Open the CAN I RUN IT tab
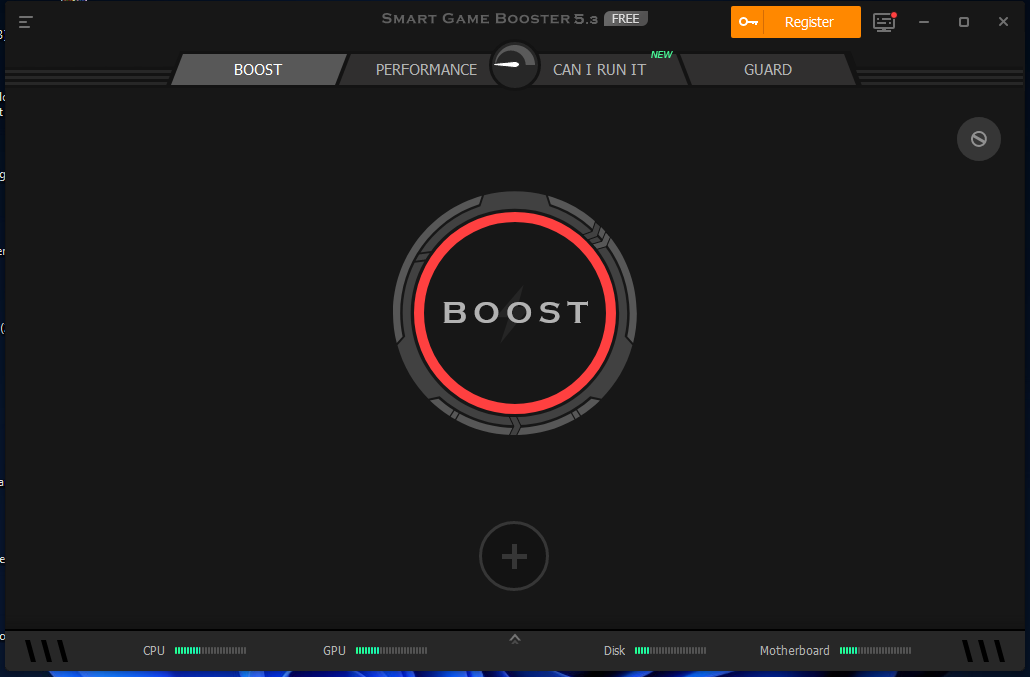1030x677 pixels. point(599,70)
